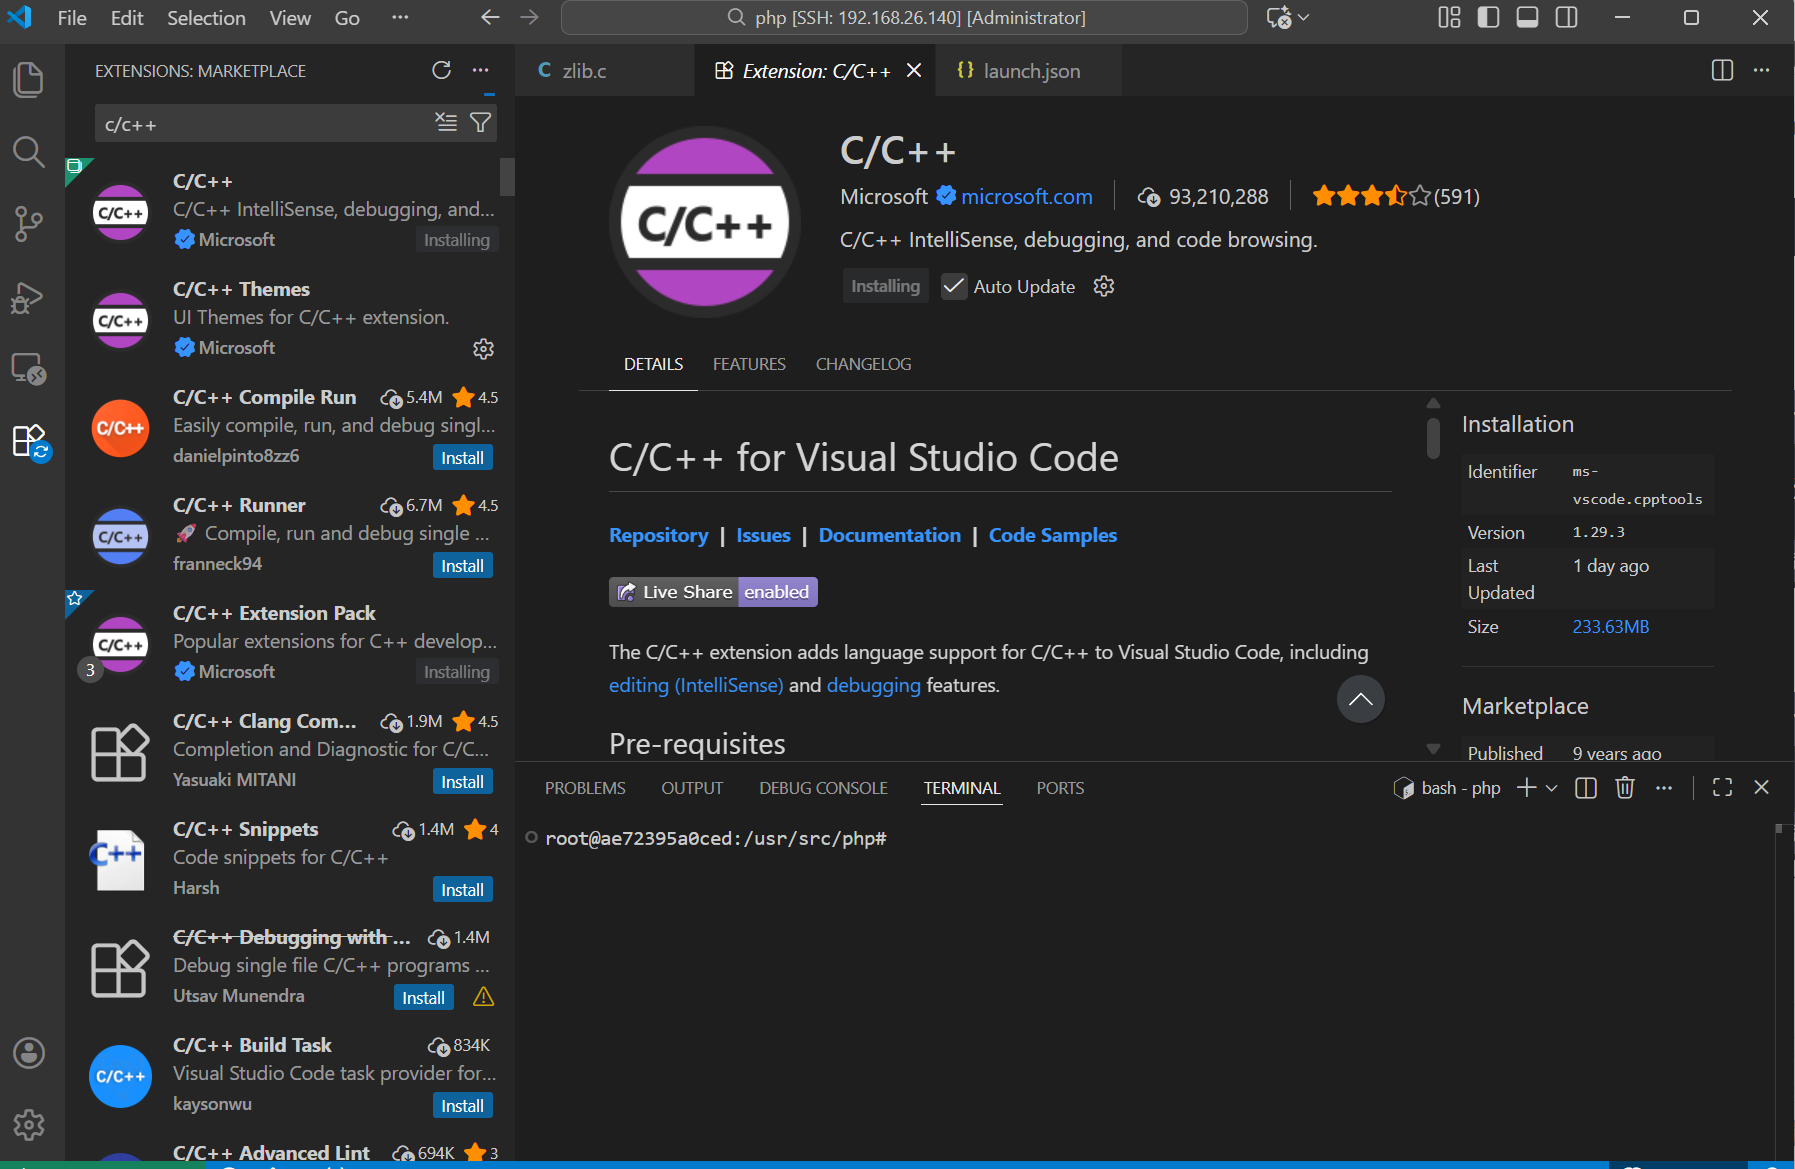Screen dimensions: 1795x1169
Task: Install C/C++ Build Task extension
Action: (463, 1105)
